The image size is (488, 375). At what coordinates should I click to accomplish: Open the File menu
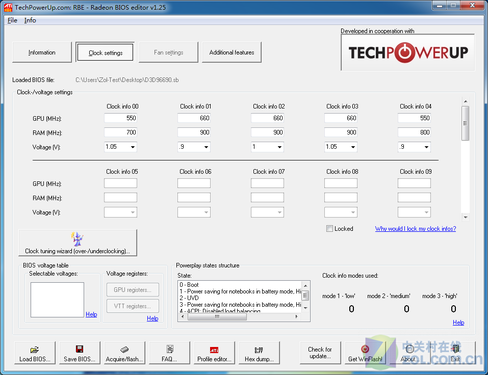pyautogui.click(x=12, y=20)
